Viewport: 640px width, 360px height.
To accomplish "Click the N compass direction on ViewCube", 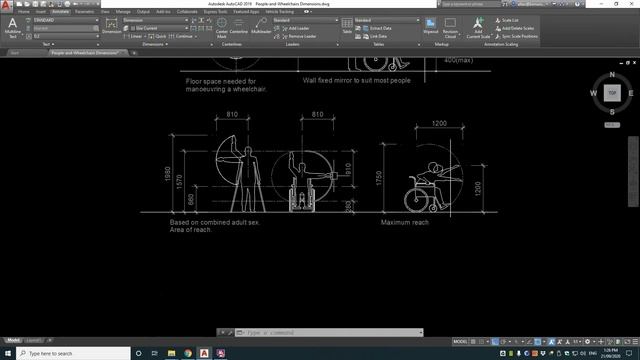I will click(x=612, y=74).
